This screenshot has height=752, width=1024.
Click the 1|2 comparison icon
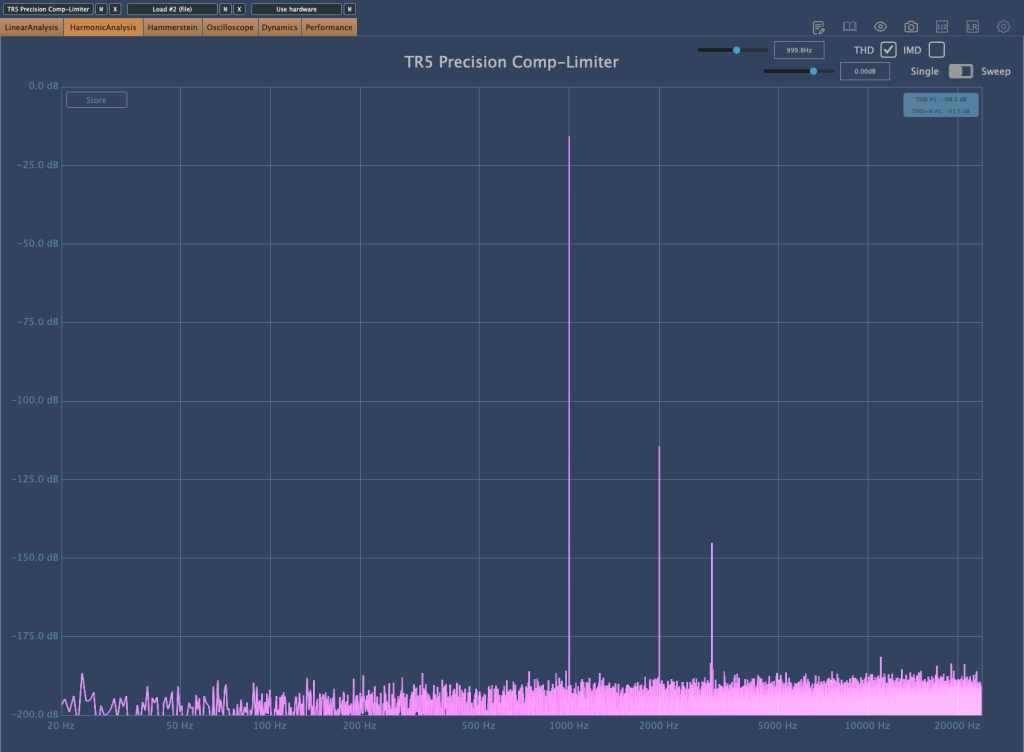click(x=941, y=27)
